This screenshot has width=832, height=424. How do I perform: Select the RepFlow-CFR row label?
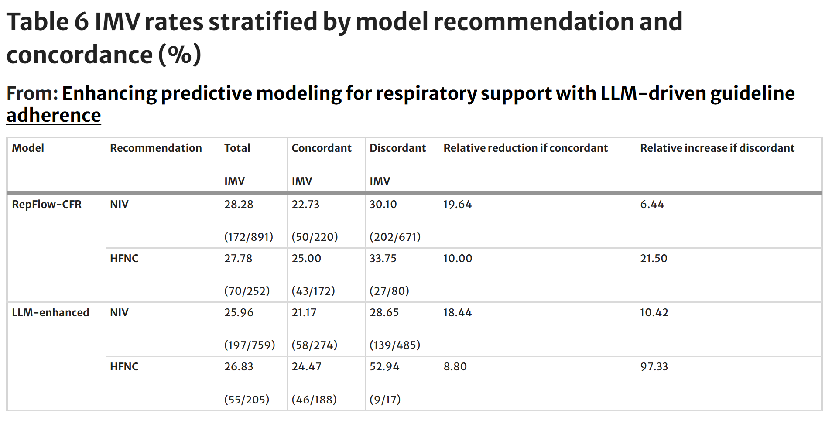(49, 204)
